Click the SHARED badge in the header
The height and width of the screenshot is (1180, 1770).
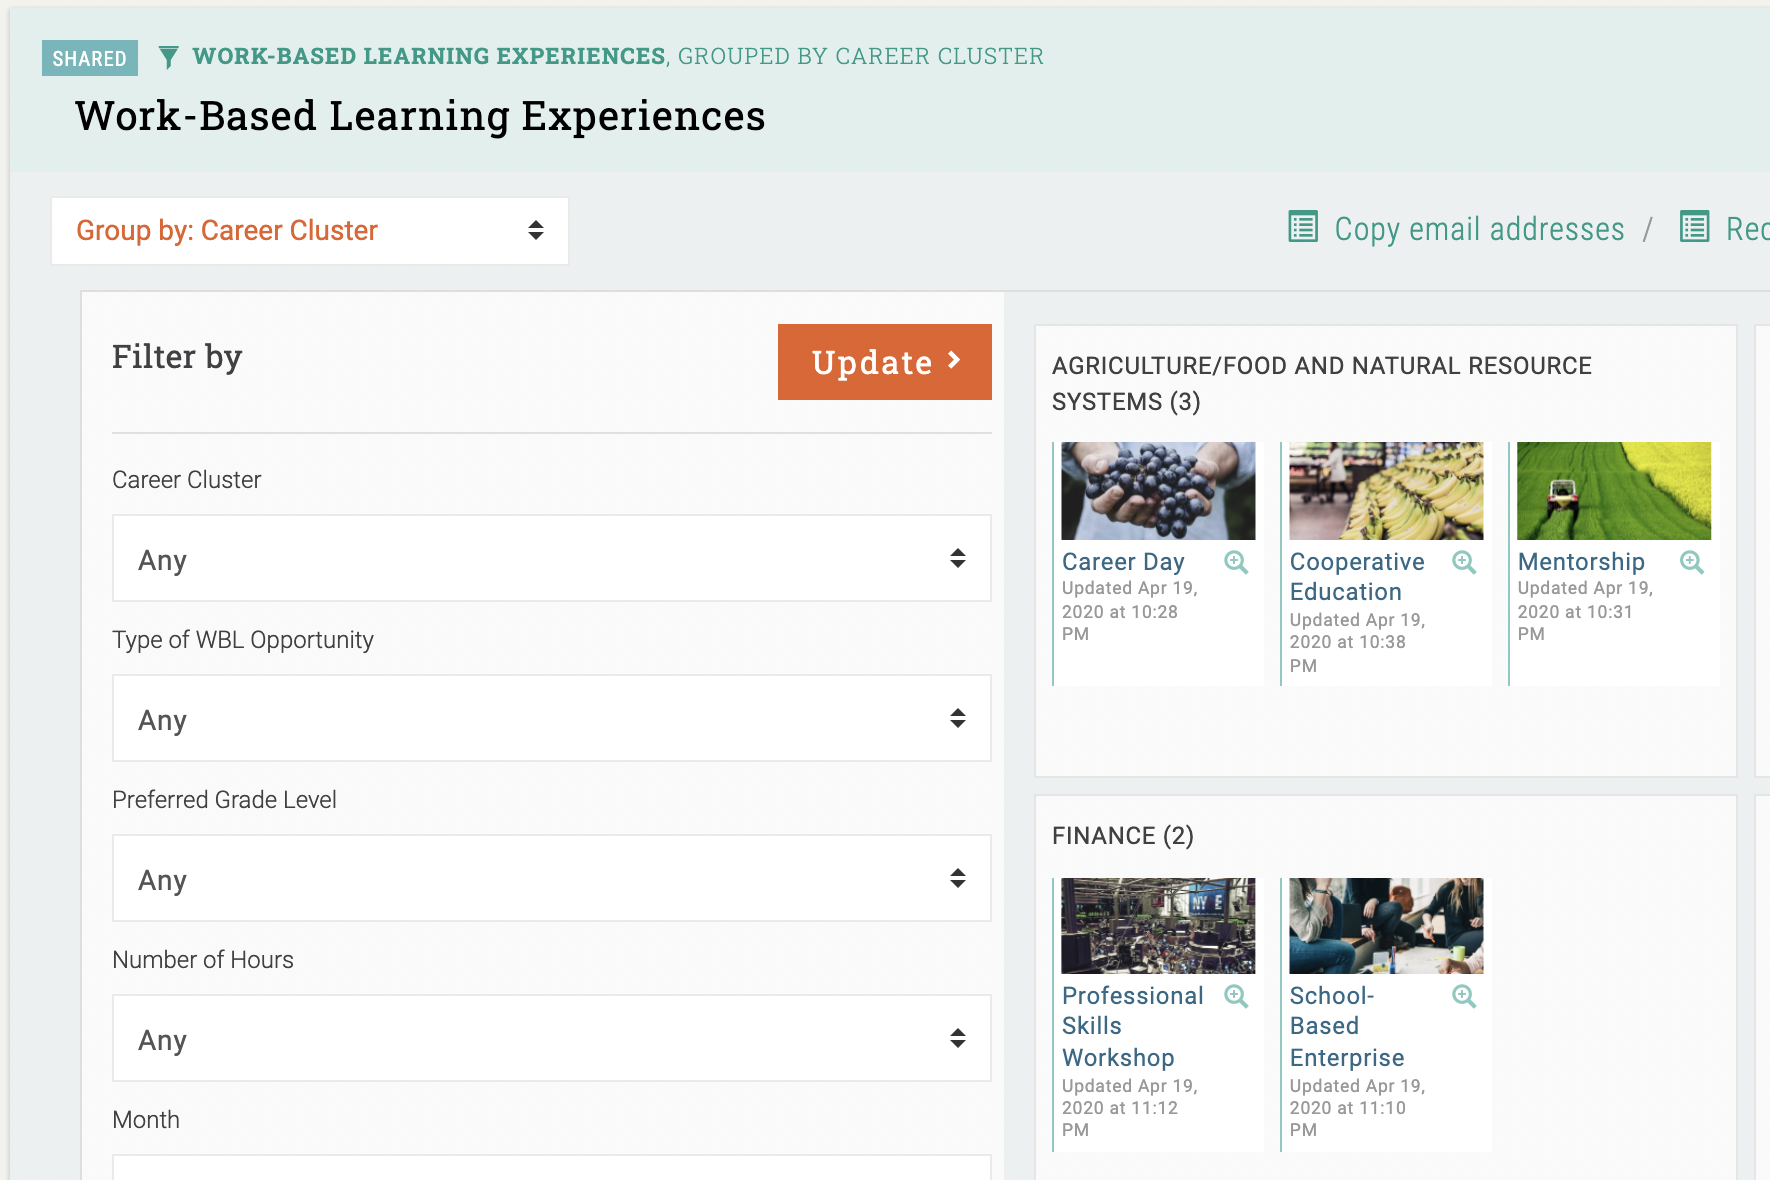[89, 58]
